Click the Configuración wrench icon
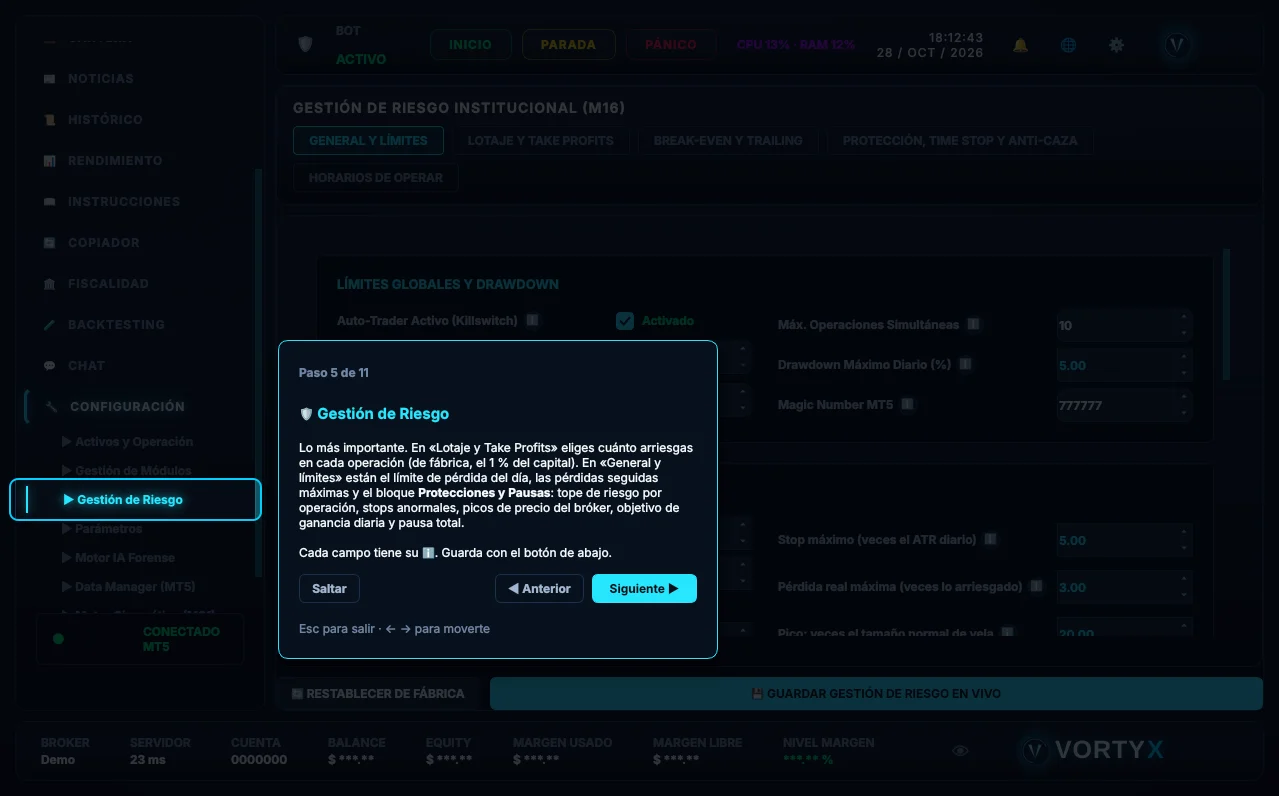Viewport: 1279px width, 796px height. click(x=51, y=407)
